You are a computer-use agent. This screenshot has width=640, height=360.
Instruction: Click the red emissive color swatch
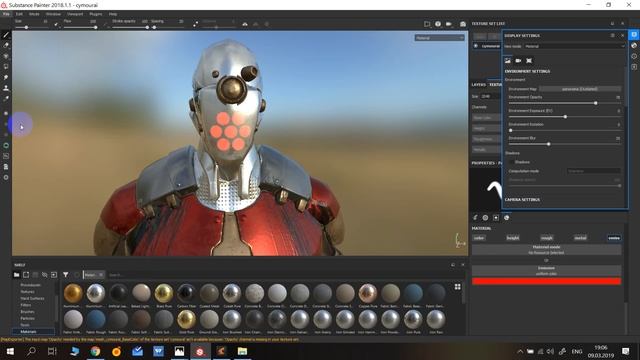click(547, 281)
